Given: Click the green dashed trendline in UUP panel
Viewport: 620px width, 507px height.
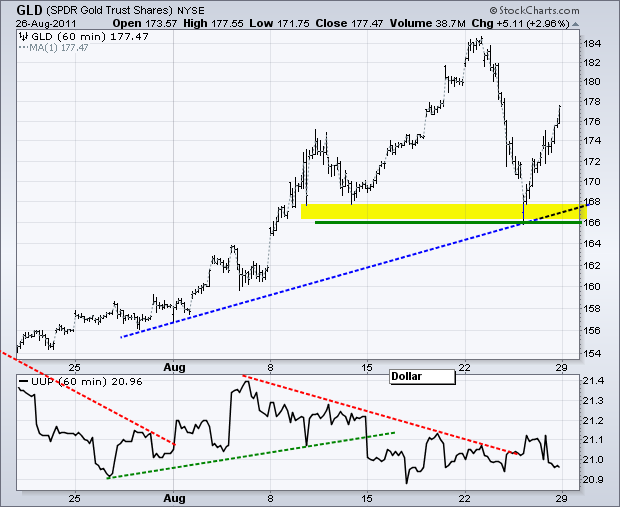Looking at the screenshot, I should 251,456.
